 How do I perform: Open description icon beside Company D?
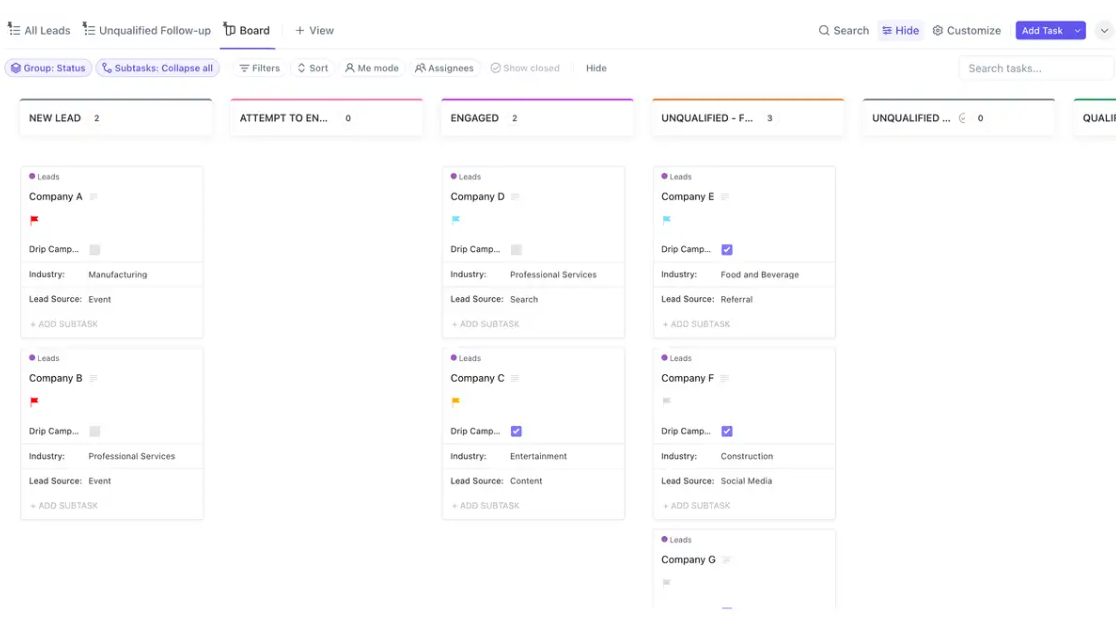(x=515, y=196)
